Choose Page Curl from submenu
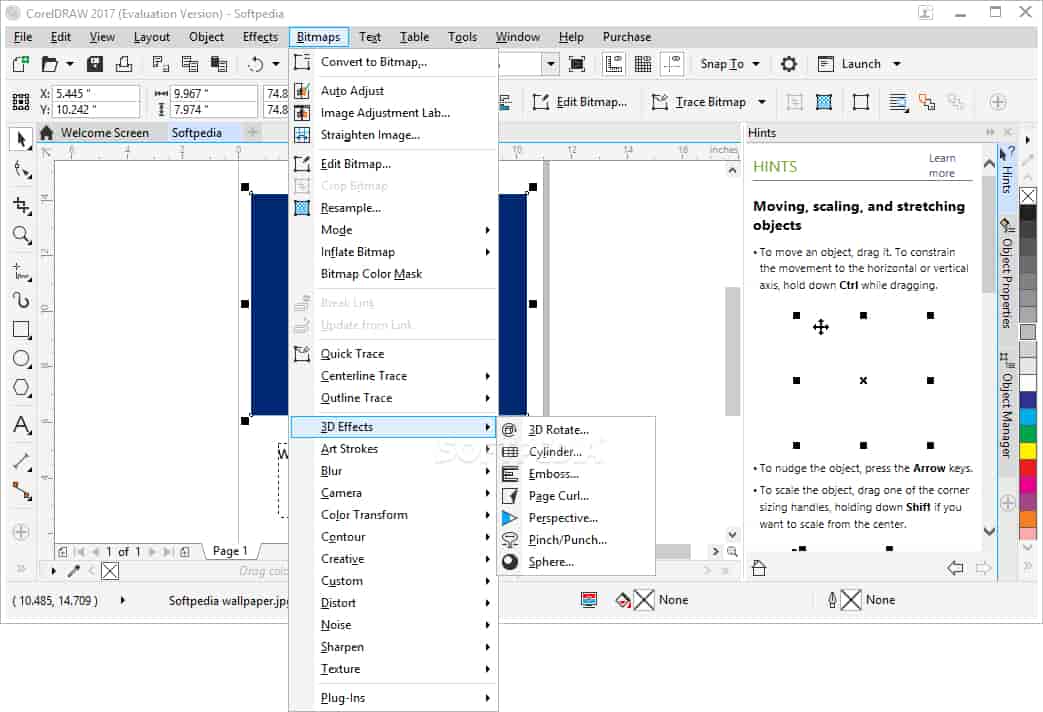The height and width of the screenshot is (712, 1043). (576, 496)
